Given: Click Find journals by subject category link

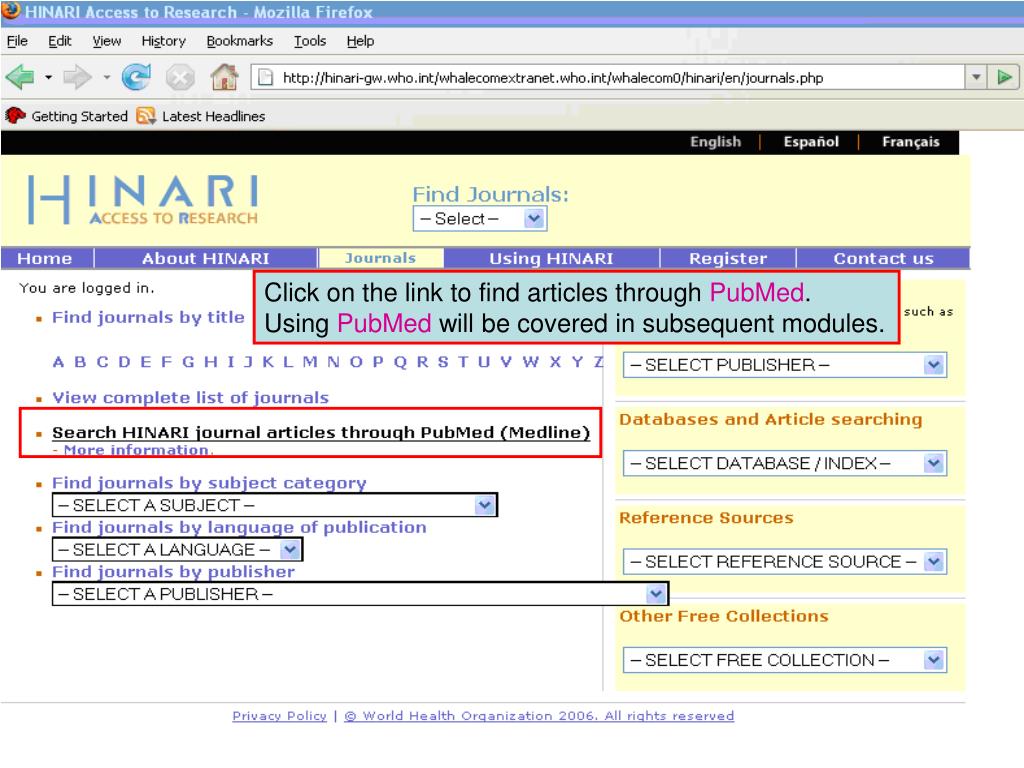Looking at the screenshot, I should pyautogui.click(x=209, y=483).
